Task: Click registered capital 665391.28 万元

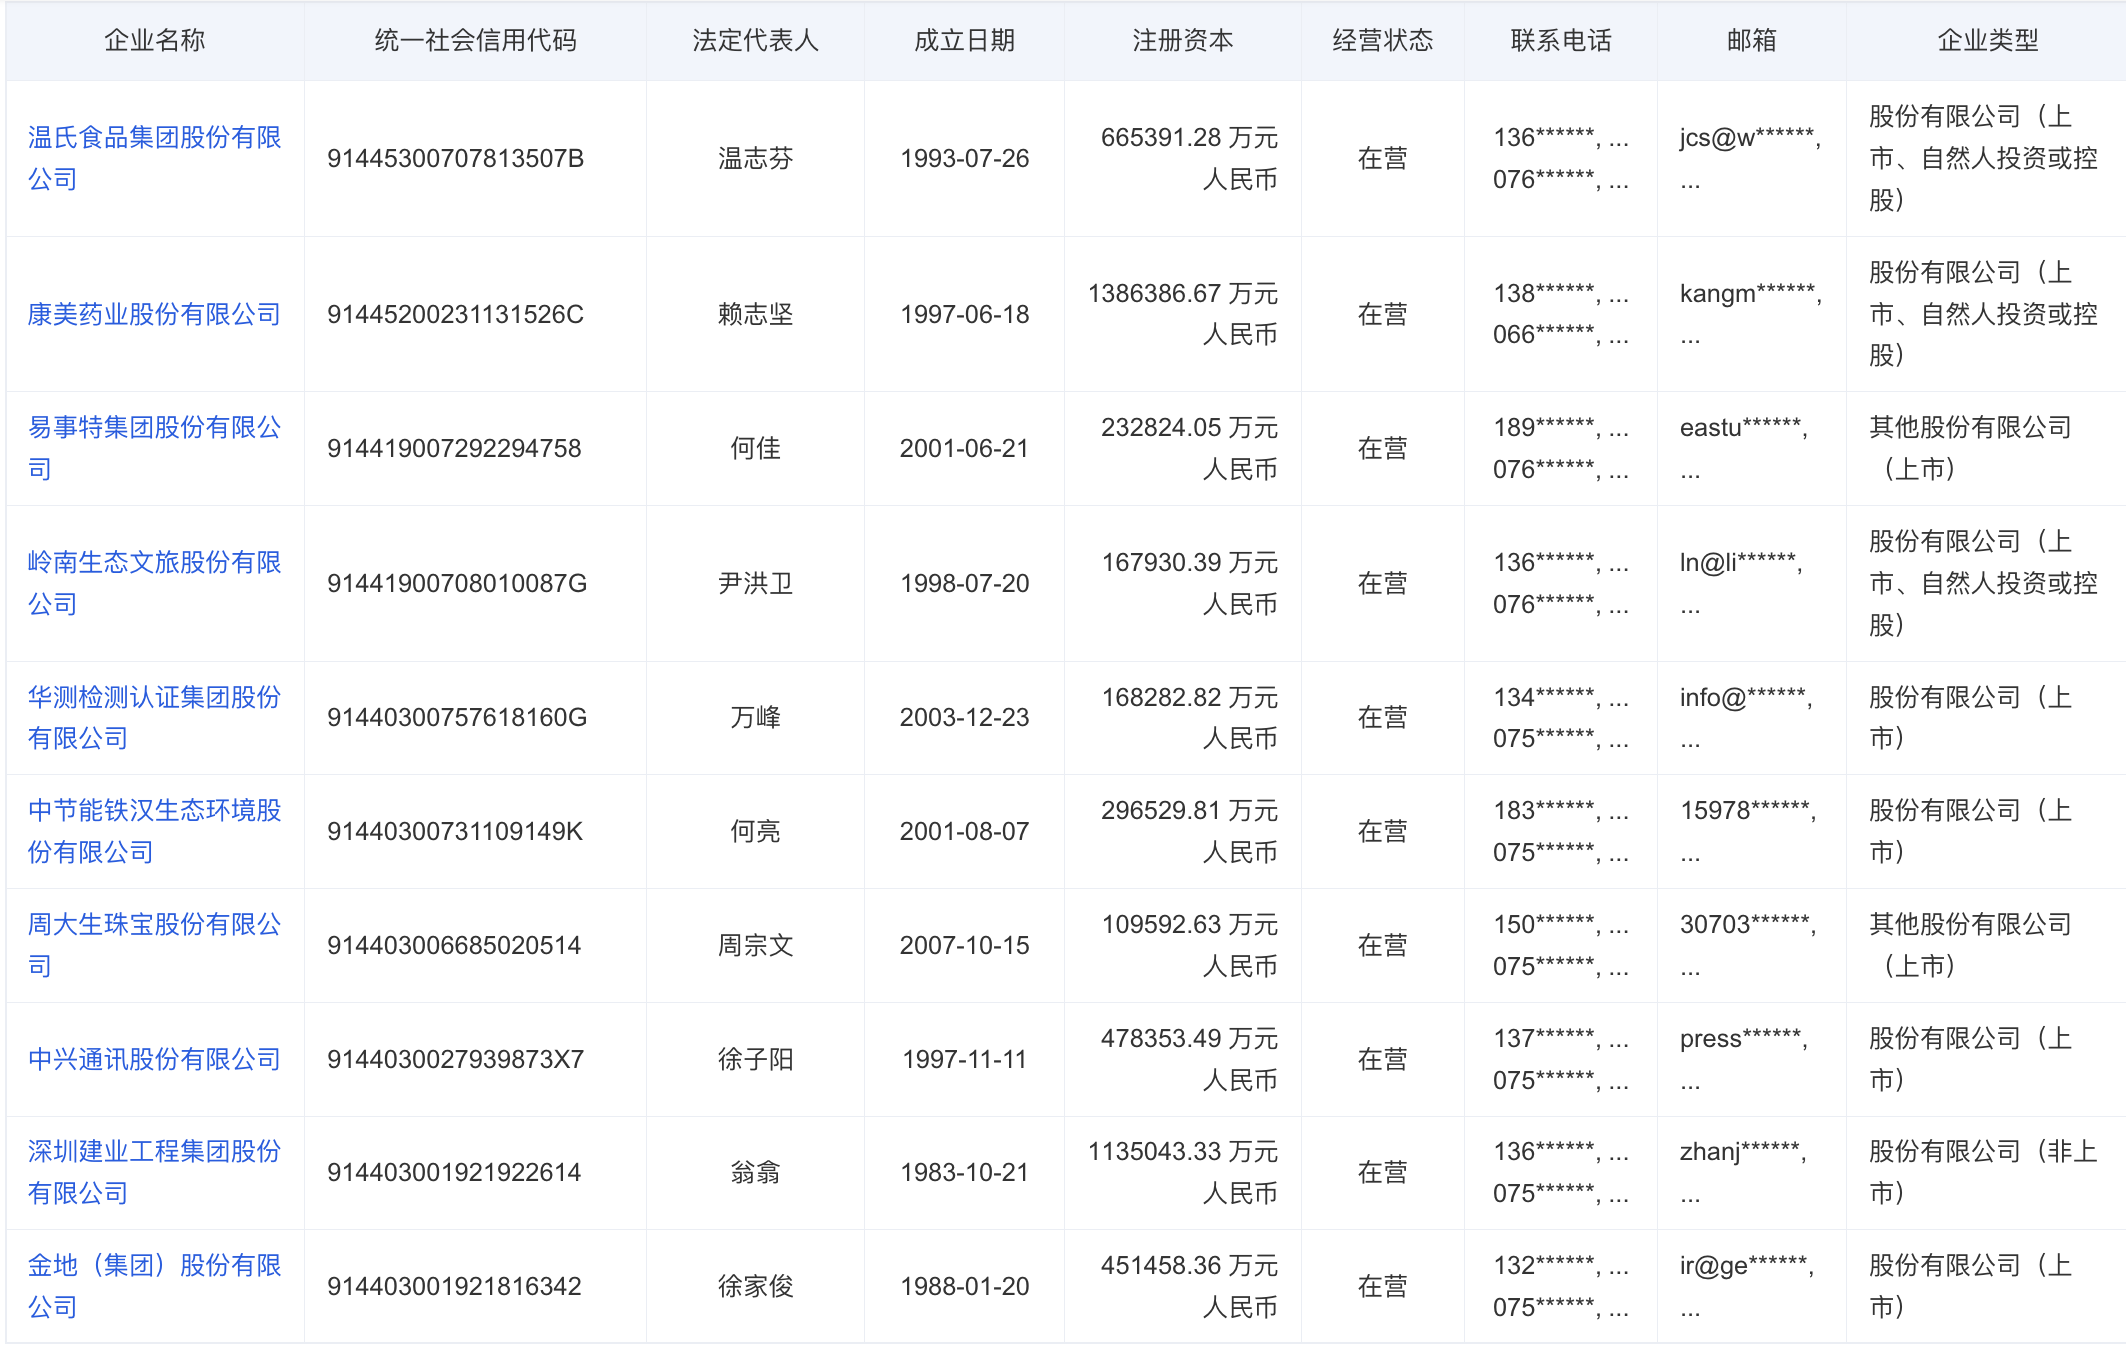Action: point(1189,137)
